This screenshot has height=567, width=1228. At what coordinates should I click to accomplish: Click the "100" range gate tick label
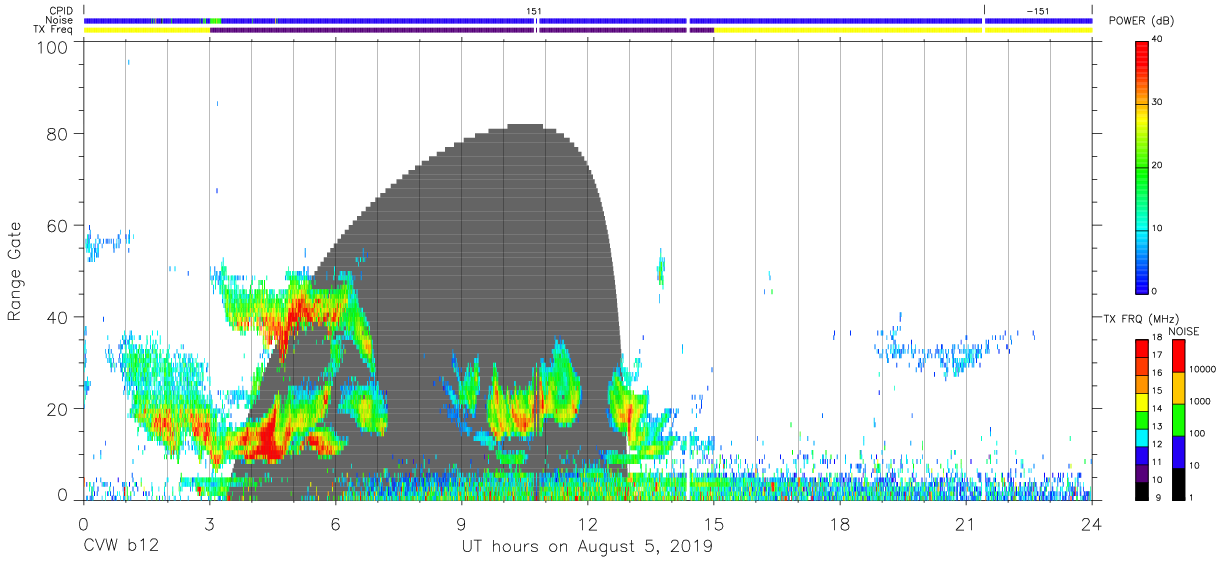[x=53, y=47]
